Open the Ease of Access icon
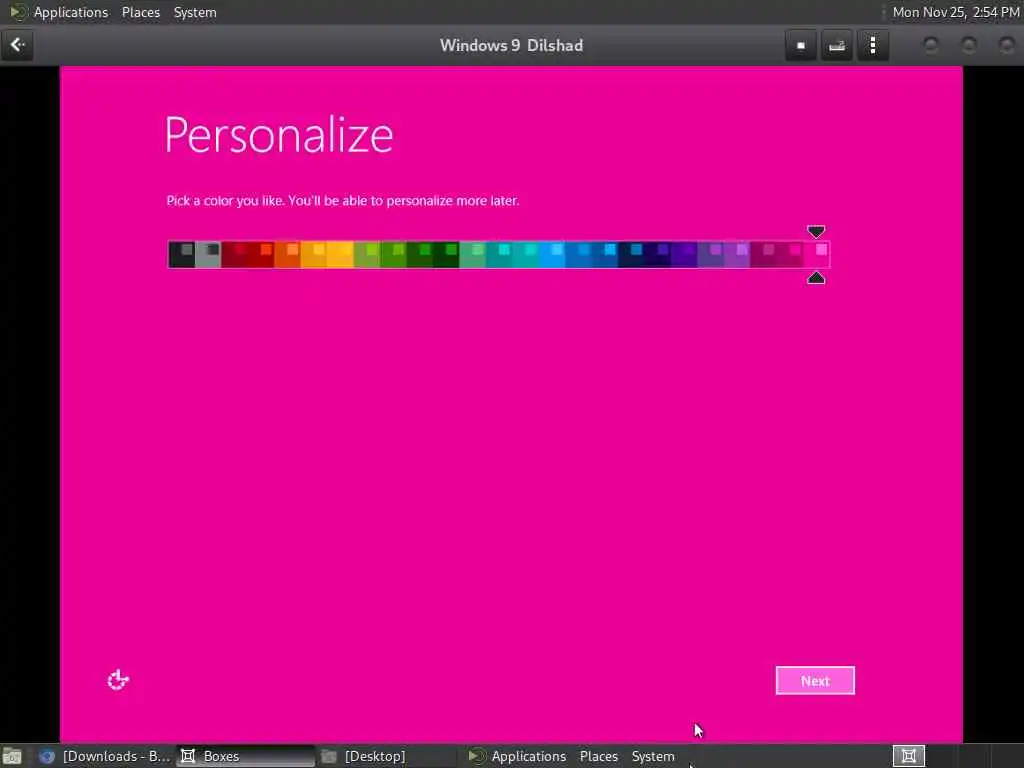 [x=118, y=680]
